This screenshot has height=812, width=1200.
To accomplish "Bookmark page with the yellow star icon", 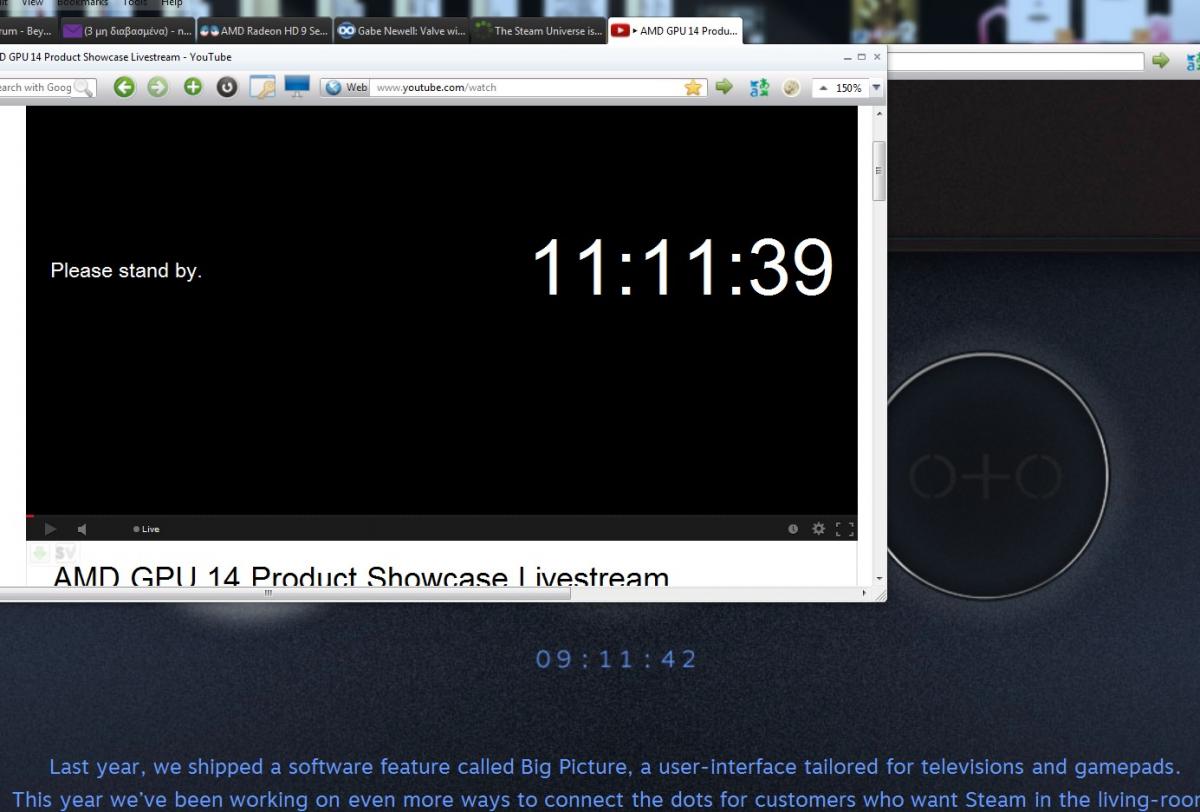I will tap(692, 87).
